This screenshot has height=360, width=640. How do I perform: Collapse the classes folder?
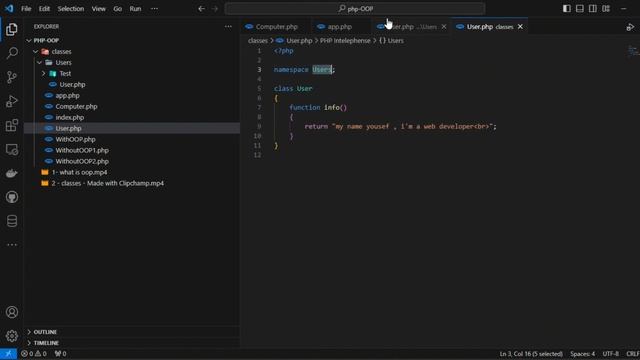36,52
